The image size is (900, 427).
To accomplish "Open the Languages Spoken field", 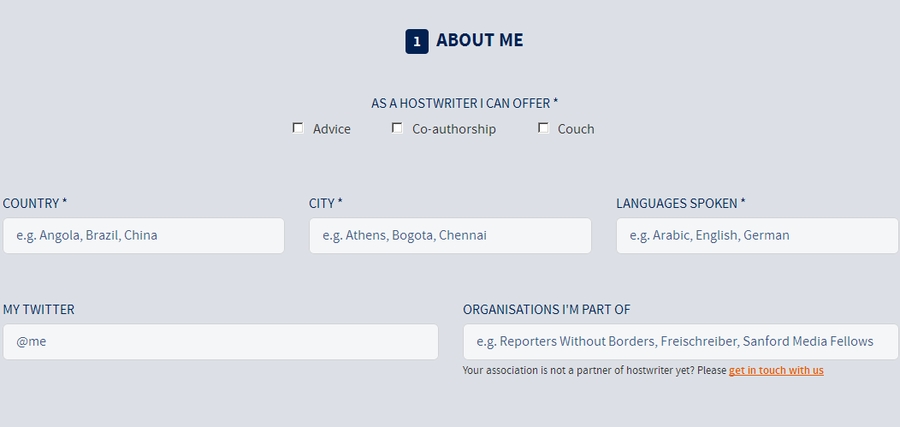I will 757,235.
